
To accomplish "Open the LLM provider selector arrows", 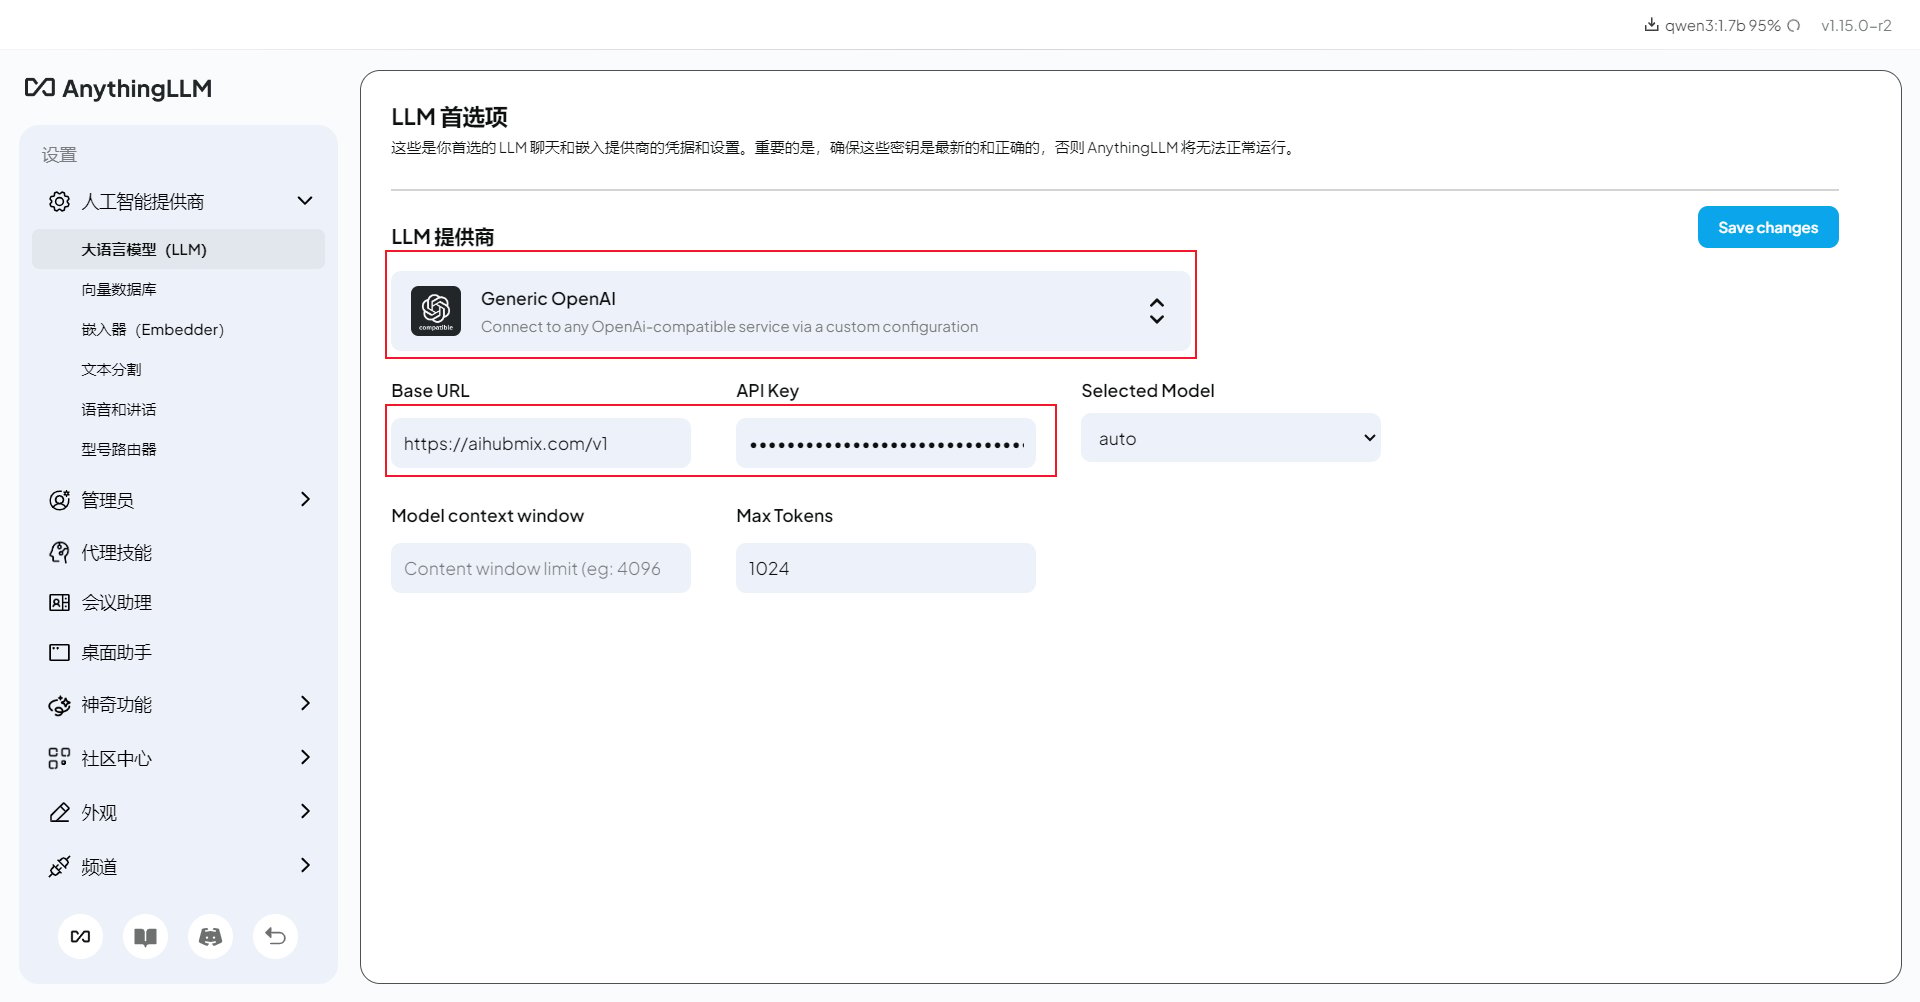I will pyautogui.click(x=1157, y=311).
